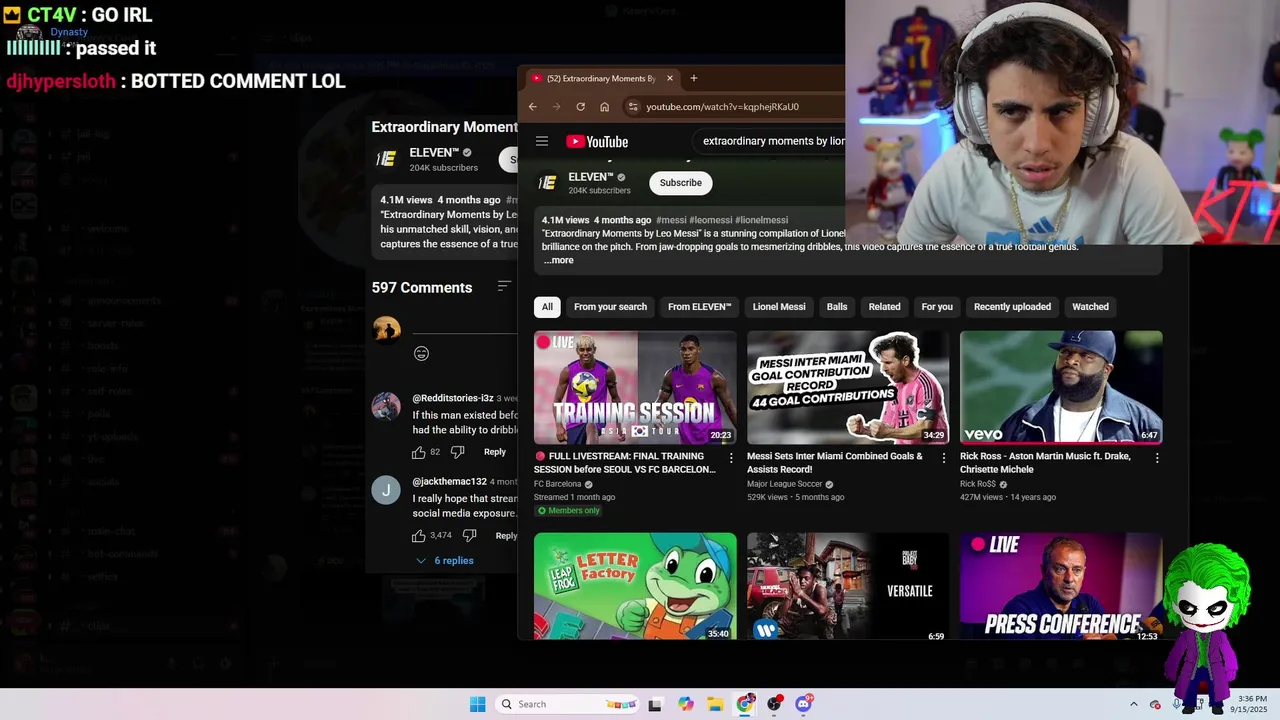
Task: Expand the description with ...more
Action: [x=559, y=260]
